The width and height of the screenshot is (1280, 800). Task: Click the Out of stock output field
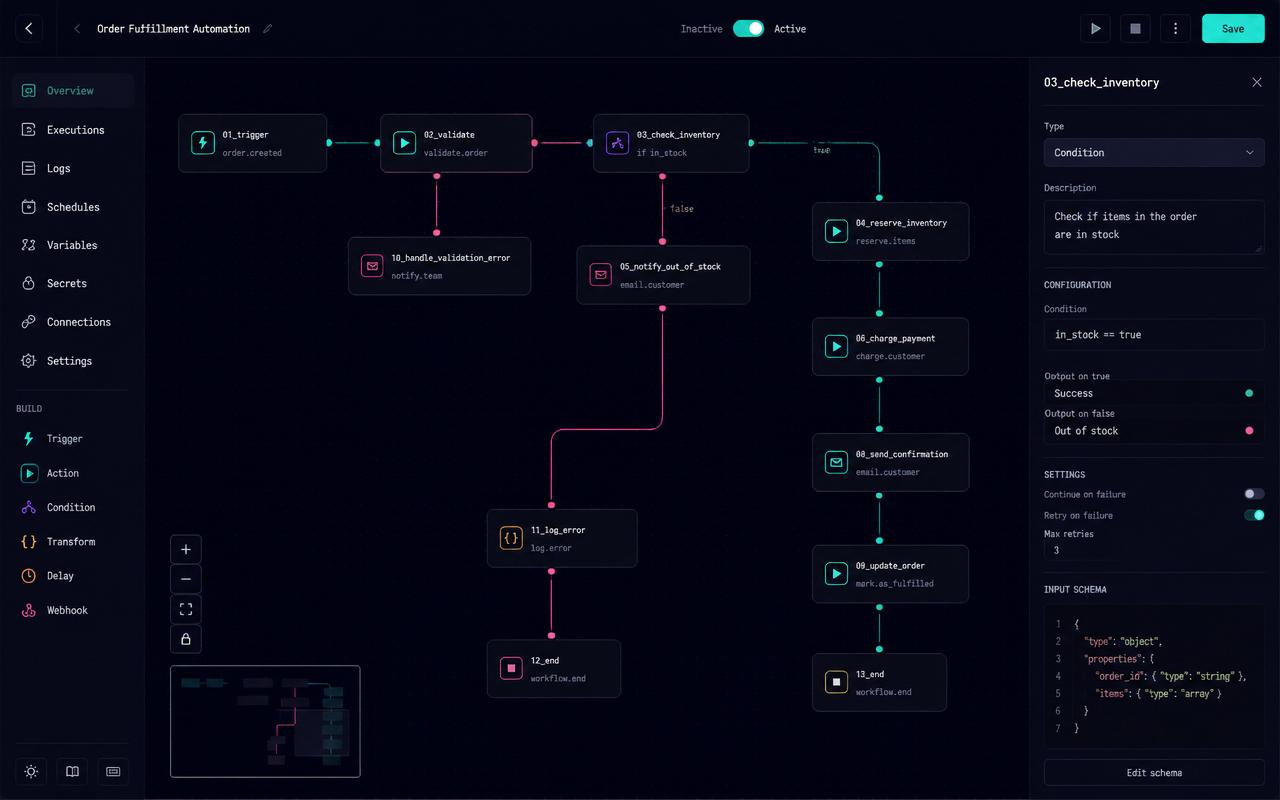tap(1154, 431)
